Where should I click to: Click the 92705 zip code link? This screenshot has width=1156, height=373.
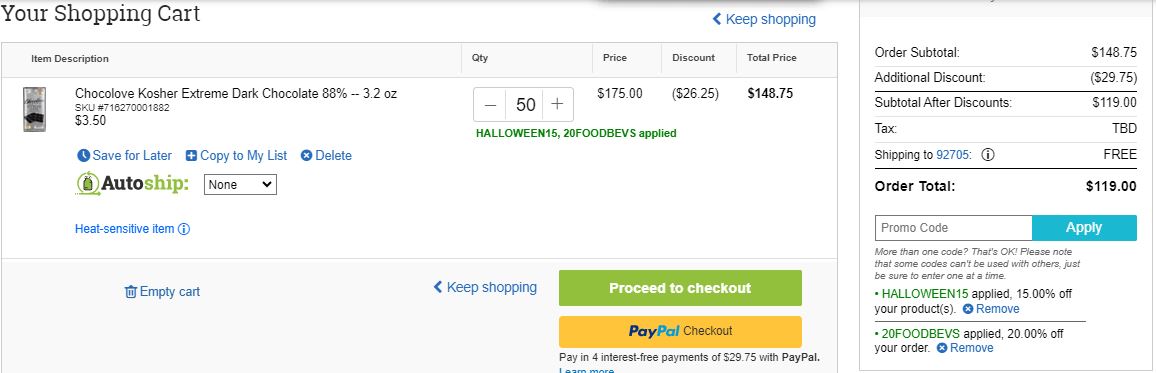tap(953, 155)
